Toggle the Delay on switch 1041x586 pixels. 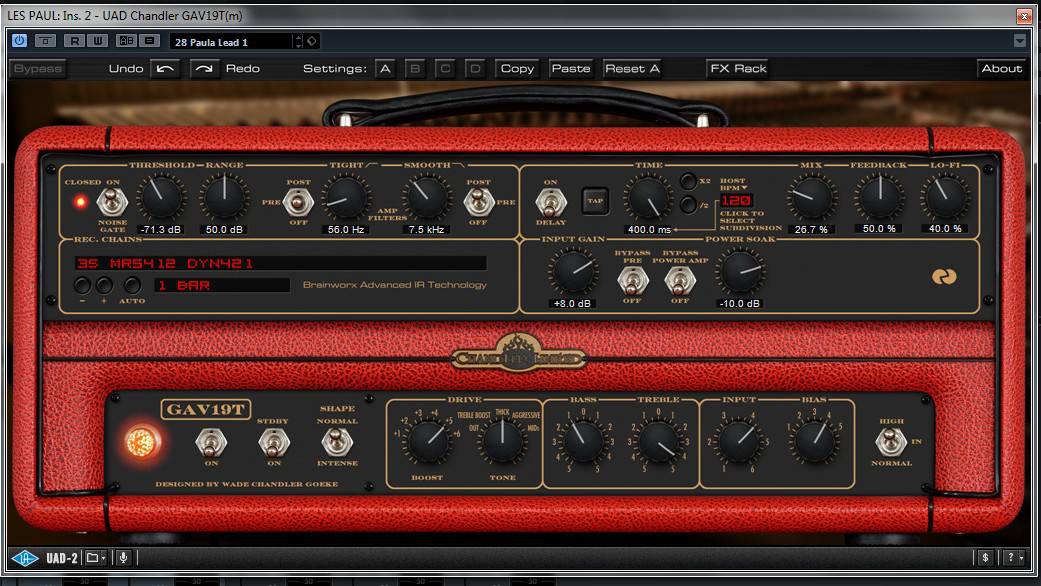tap(550, 201)
